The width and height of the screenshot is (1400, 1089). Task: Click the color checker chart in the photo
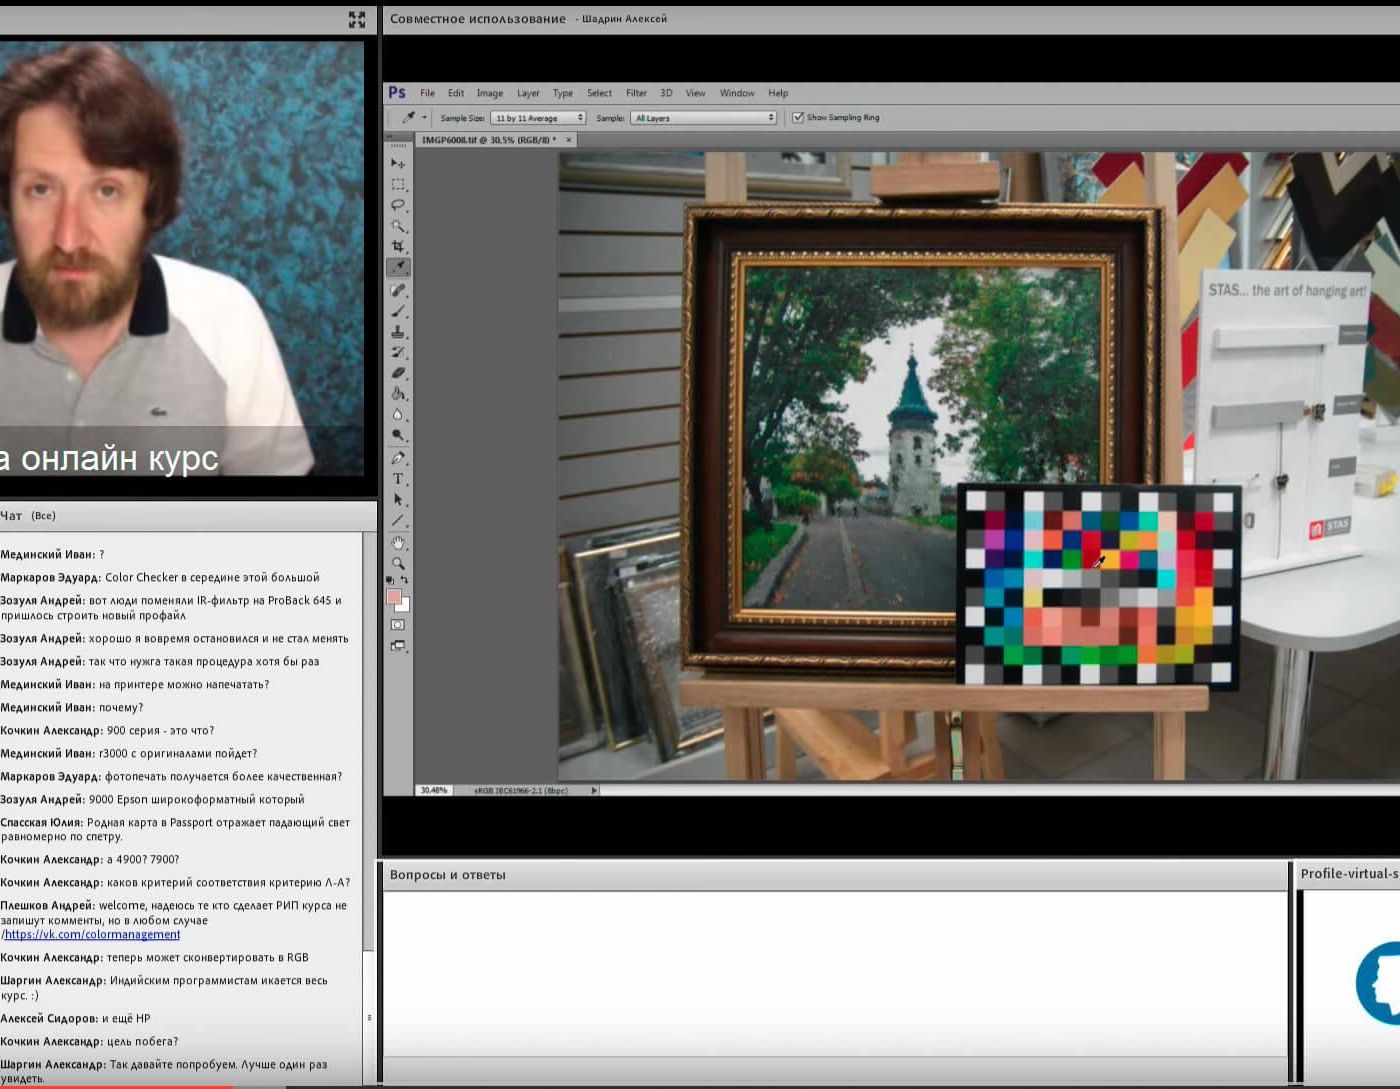click(1098, 587)
